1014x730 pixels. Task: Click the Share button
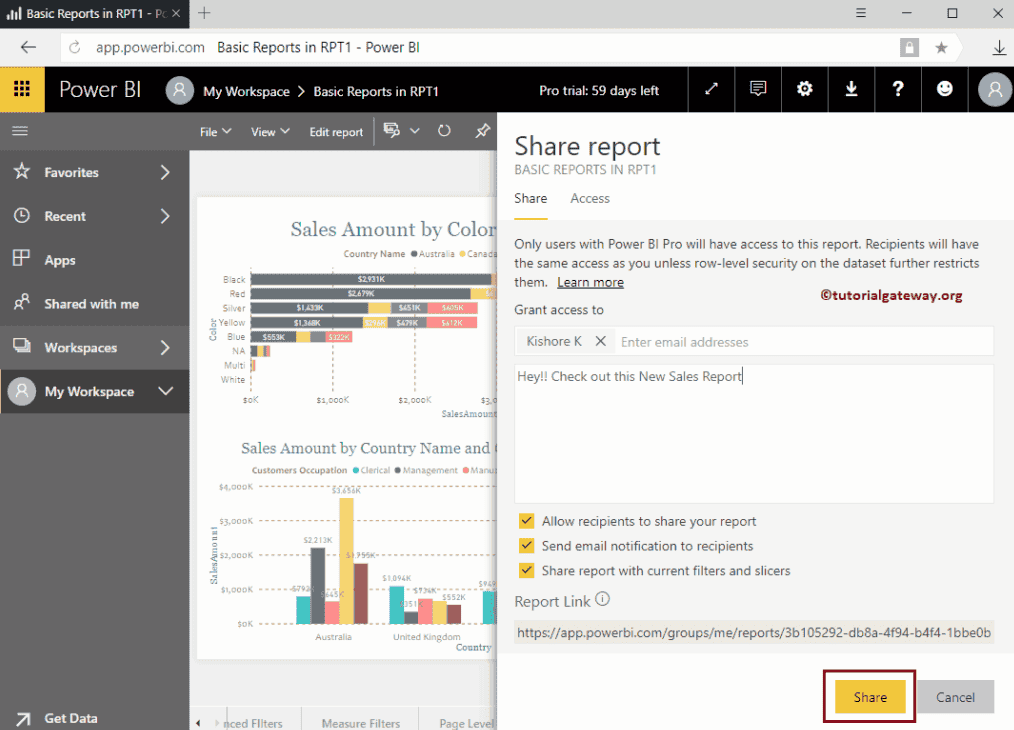869,696
